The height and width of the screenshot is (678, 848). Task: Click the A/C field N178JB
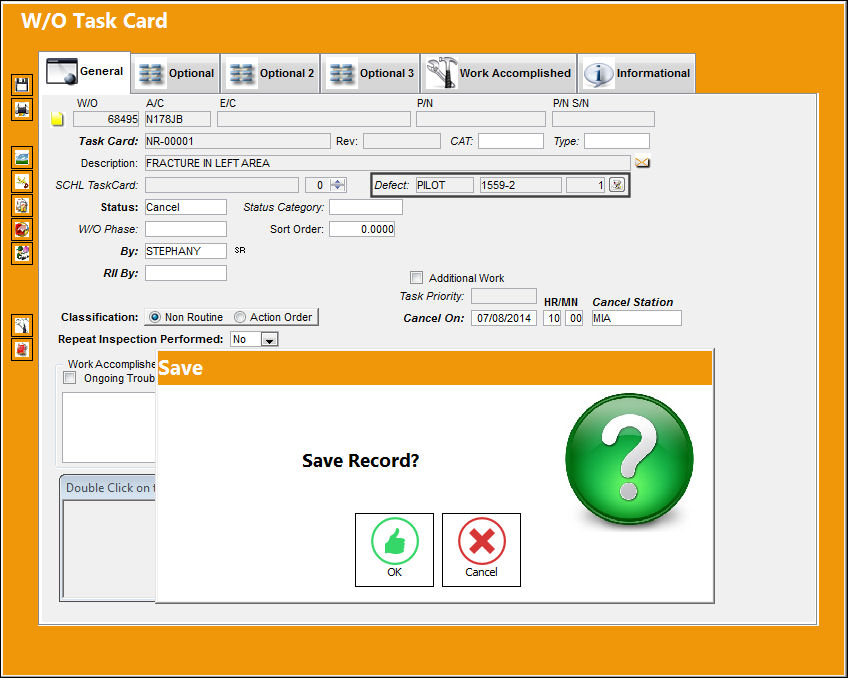pyautogui.click(x=178, y=119)
